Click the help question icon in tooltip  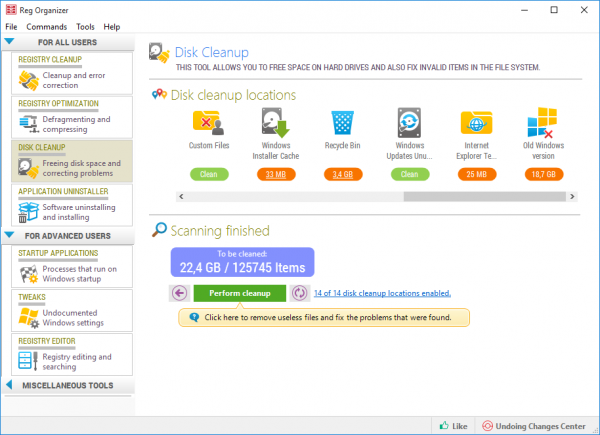pos(194,317)
